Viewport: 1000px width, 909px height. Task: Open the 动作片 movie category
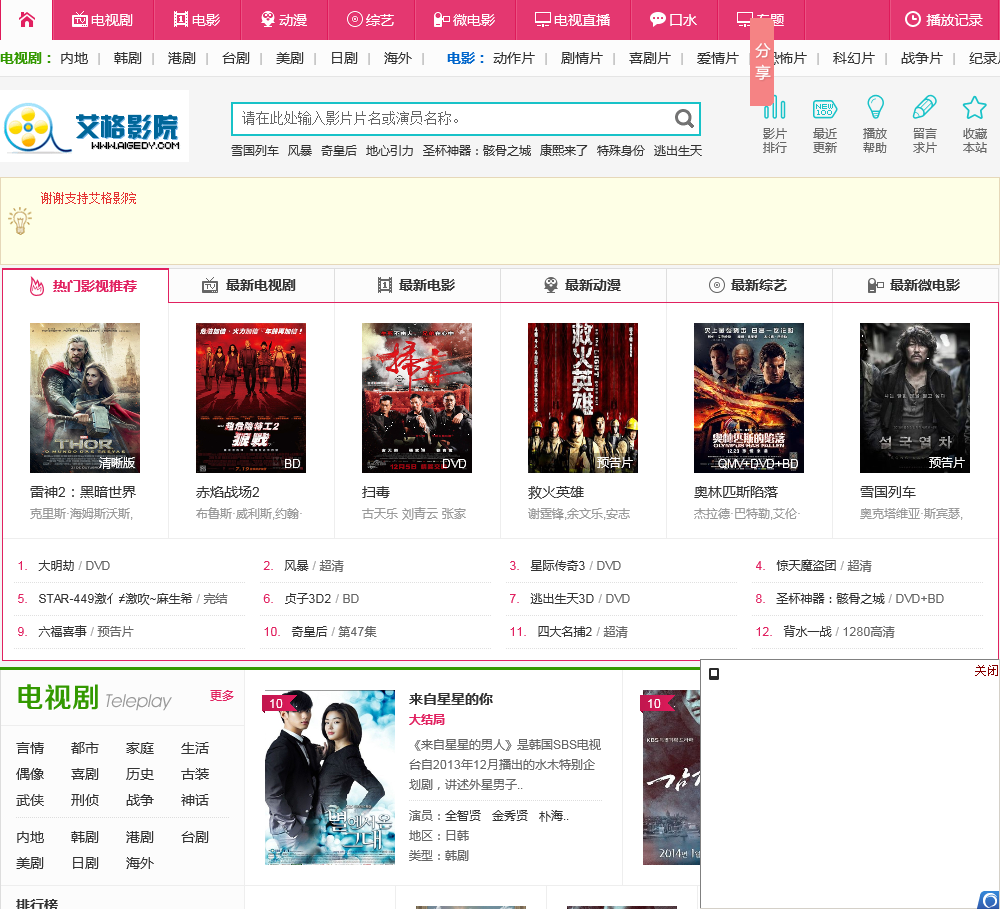tap(513, 58)
